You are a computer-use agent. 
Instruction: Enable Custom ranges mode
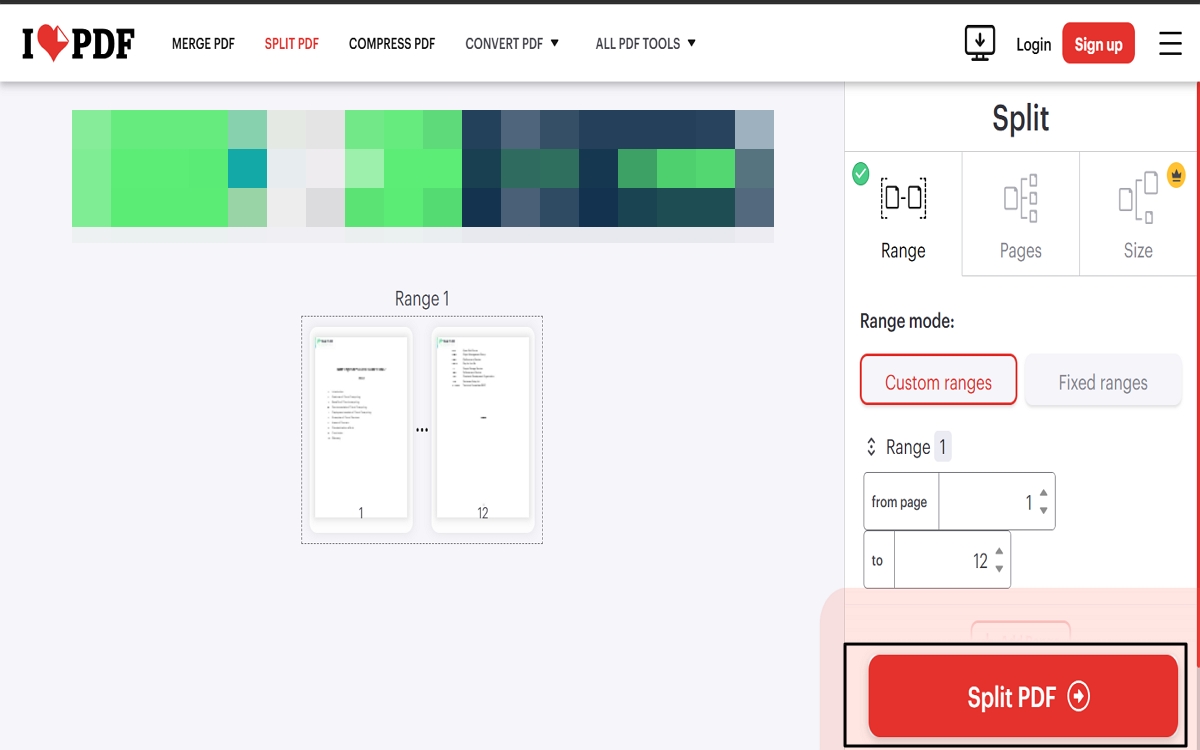[x=938, y=381]
